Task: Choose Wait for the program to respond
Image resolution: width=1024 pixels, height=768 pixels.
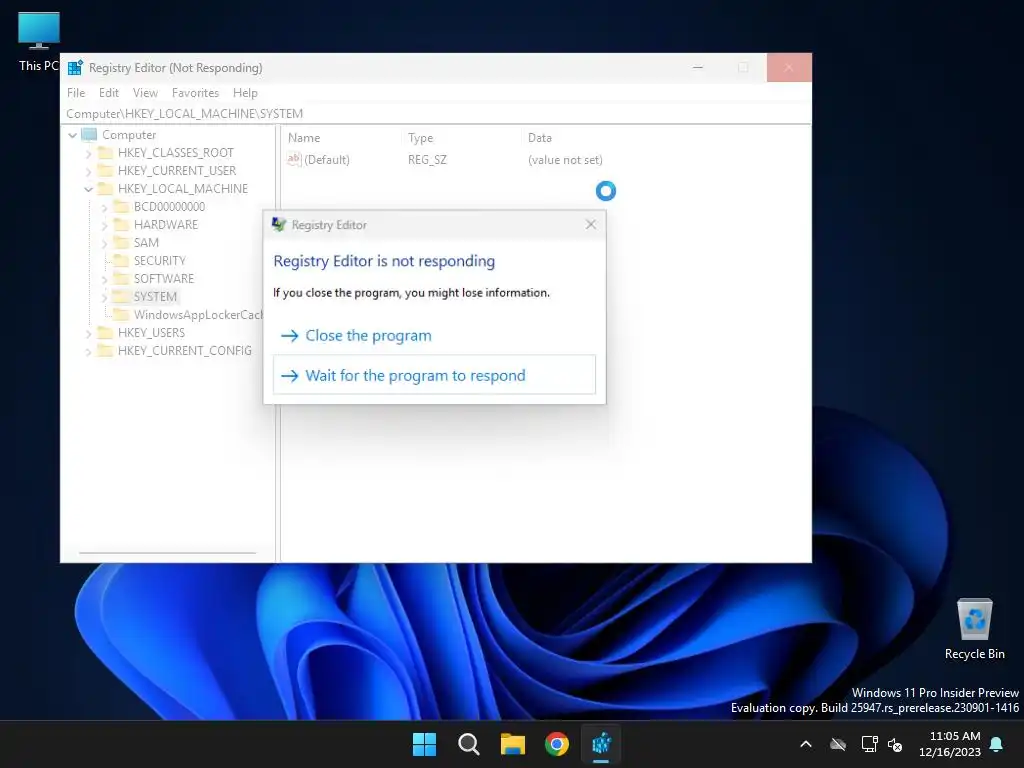Action: [434, 375]
